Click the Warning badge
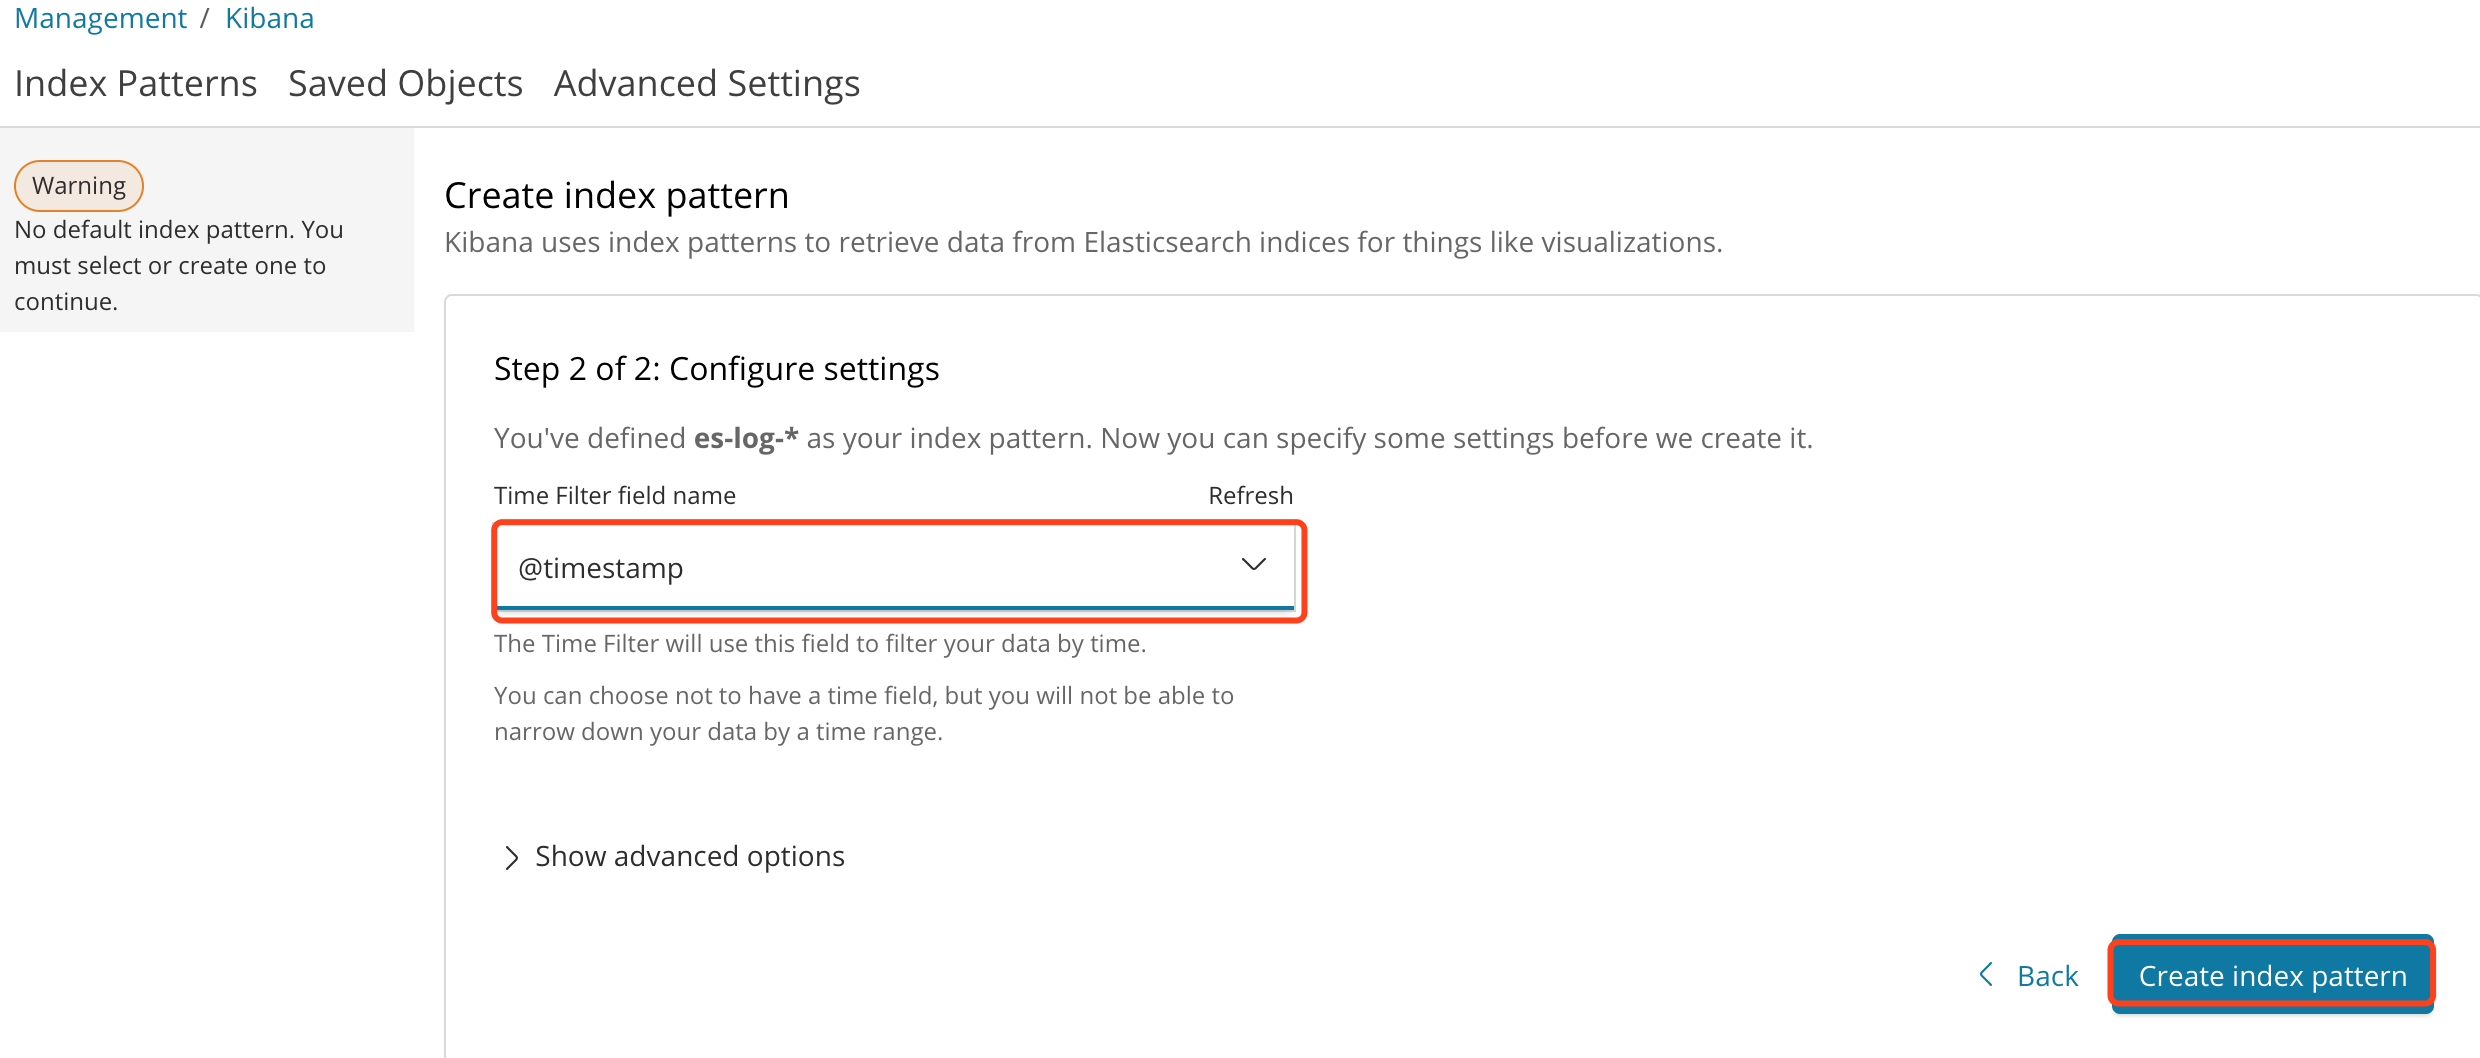The image size is (2480, 1058). [x=79, y=185]
